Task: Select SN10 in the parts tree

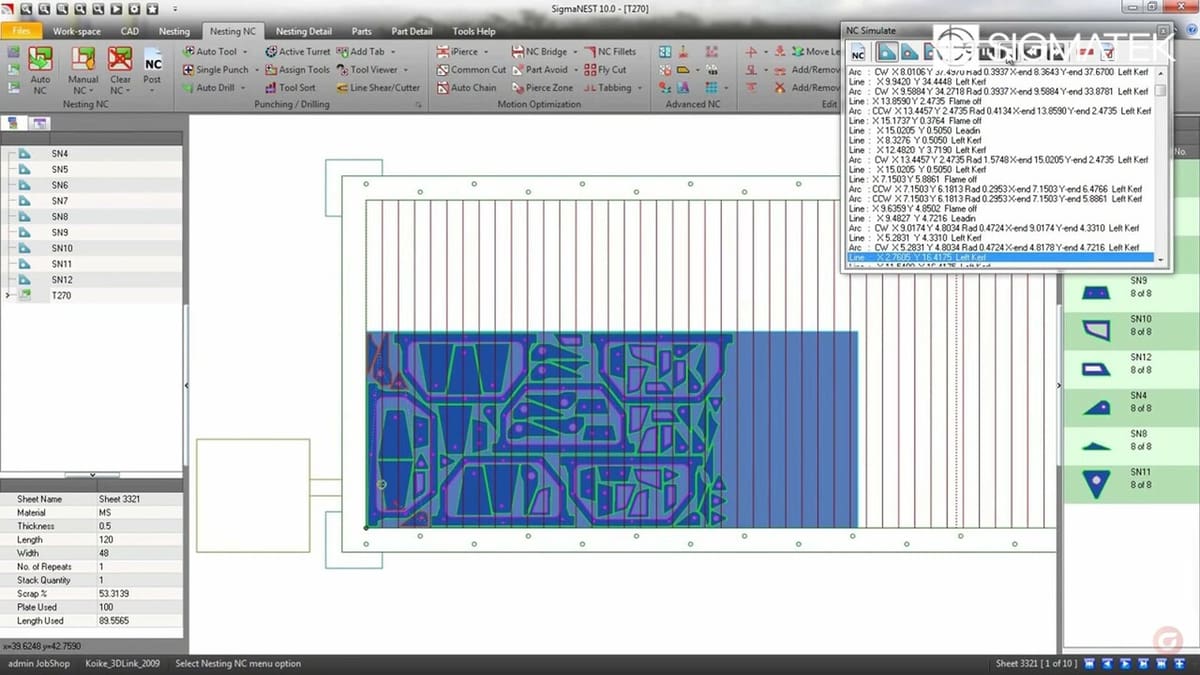Action: [x=62, y=248]
